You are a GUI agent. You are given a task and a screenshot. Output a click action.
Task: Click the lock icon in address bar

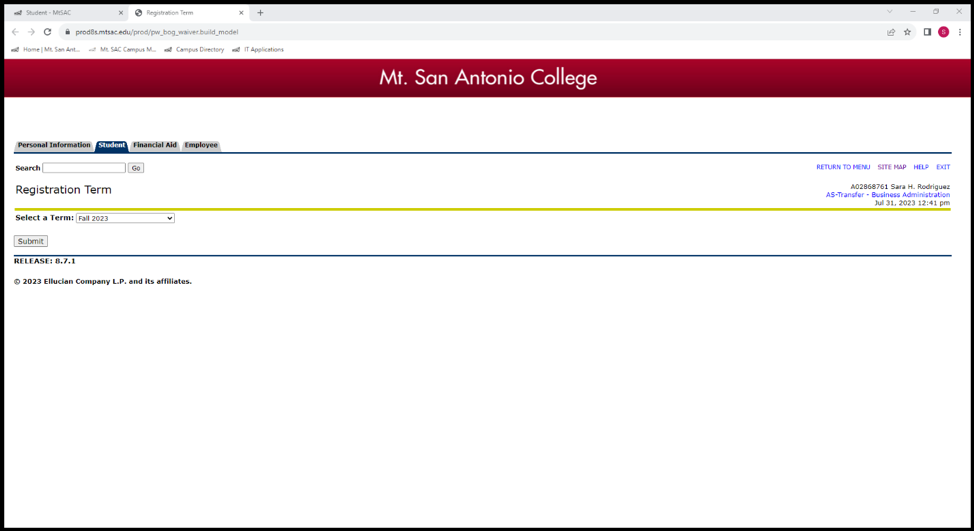[x=67, y=32]
